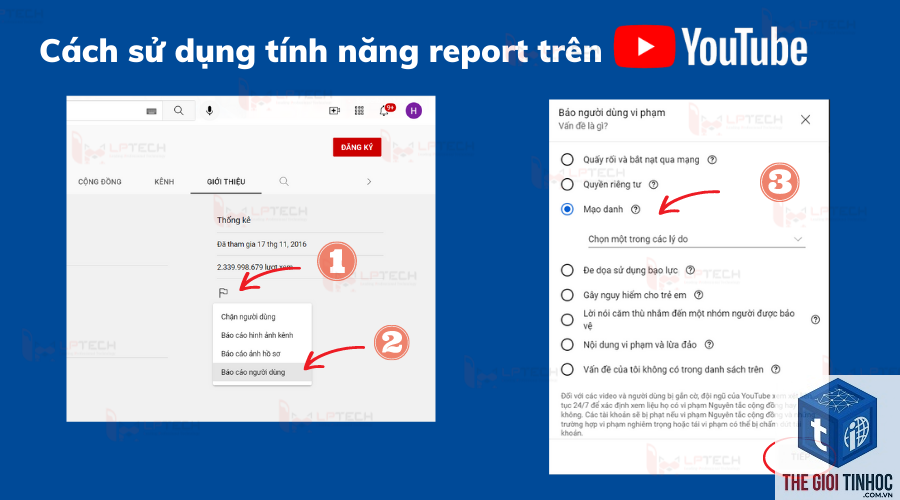Click the Vấn đề là gì? subtitle
This screenshot has width=900, height=500.
pos(583,126)
